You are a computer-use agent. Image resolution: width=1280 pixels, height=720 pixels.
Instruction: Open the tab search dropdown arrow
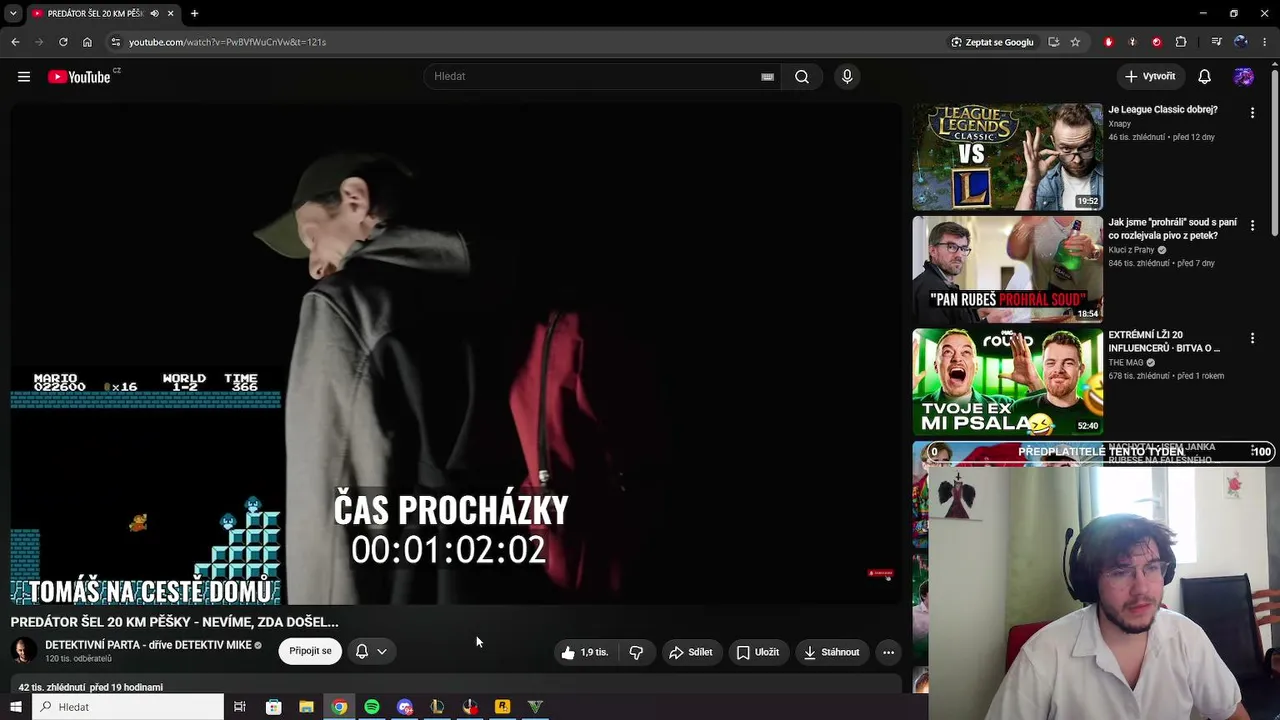(x=13, y=13)
